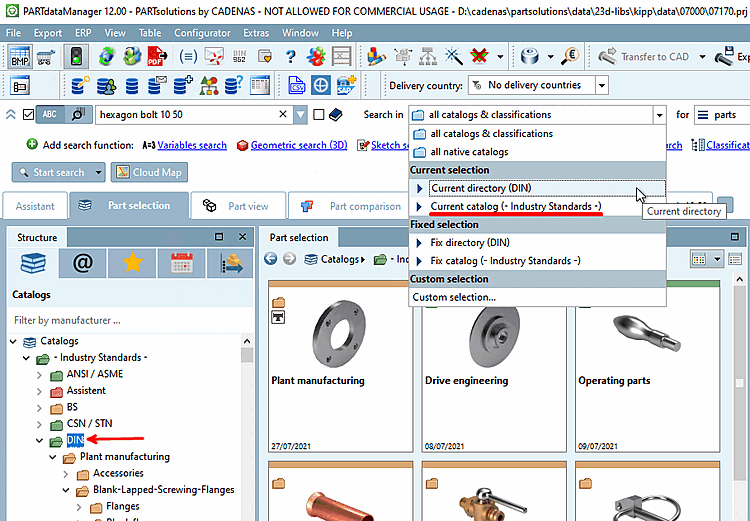Open the stacked books Catalogs tab icon
The height and width of the screenshot is (521, 750).
pos(33,263)
